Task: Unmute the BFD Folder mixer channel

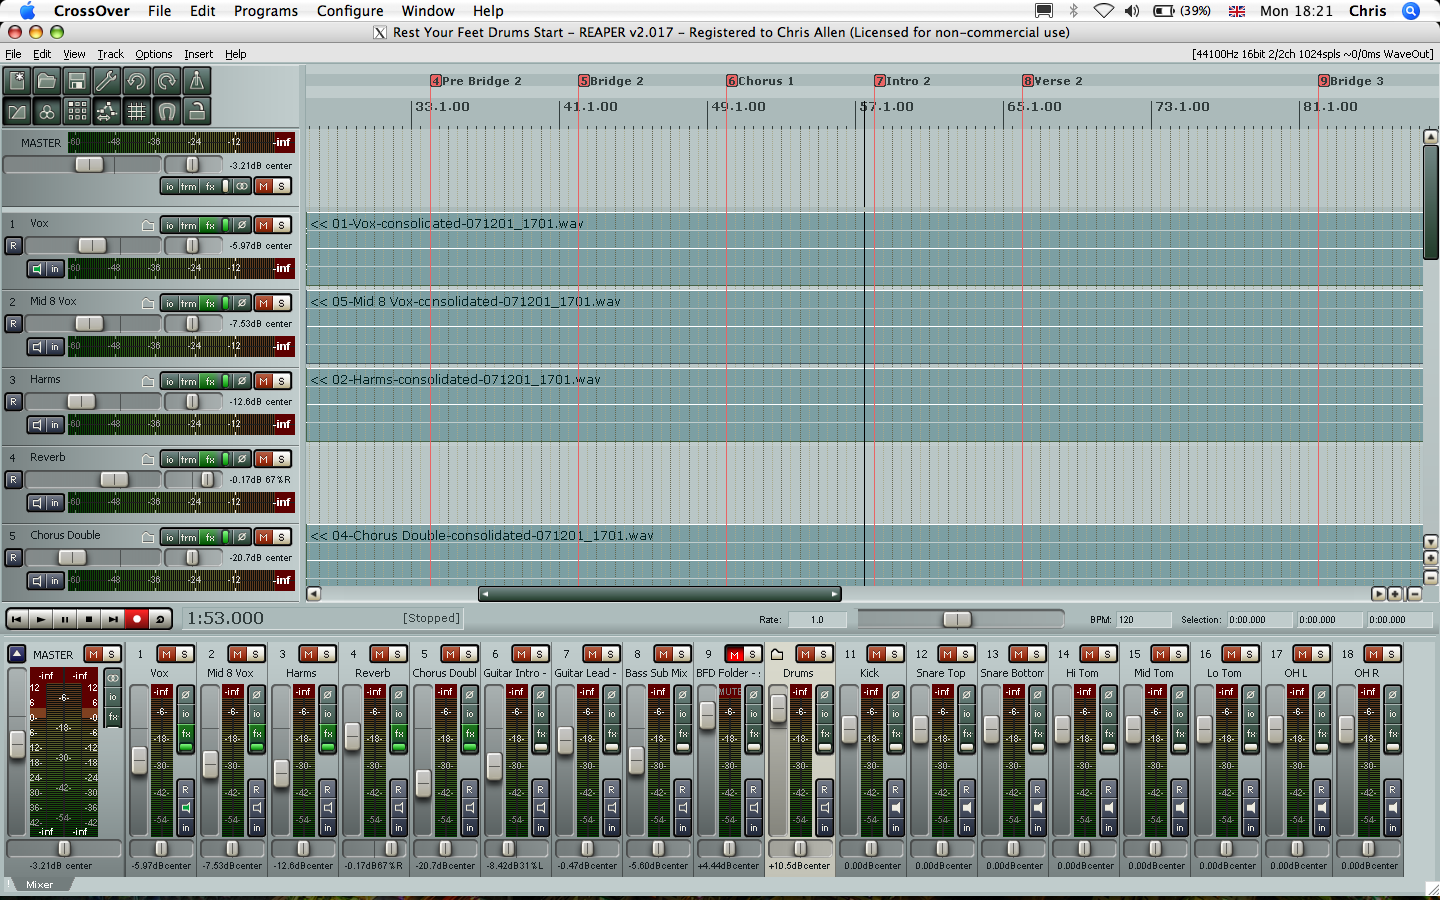Action: click(734, 654)
